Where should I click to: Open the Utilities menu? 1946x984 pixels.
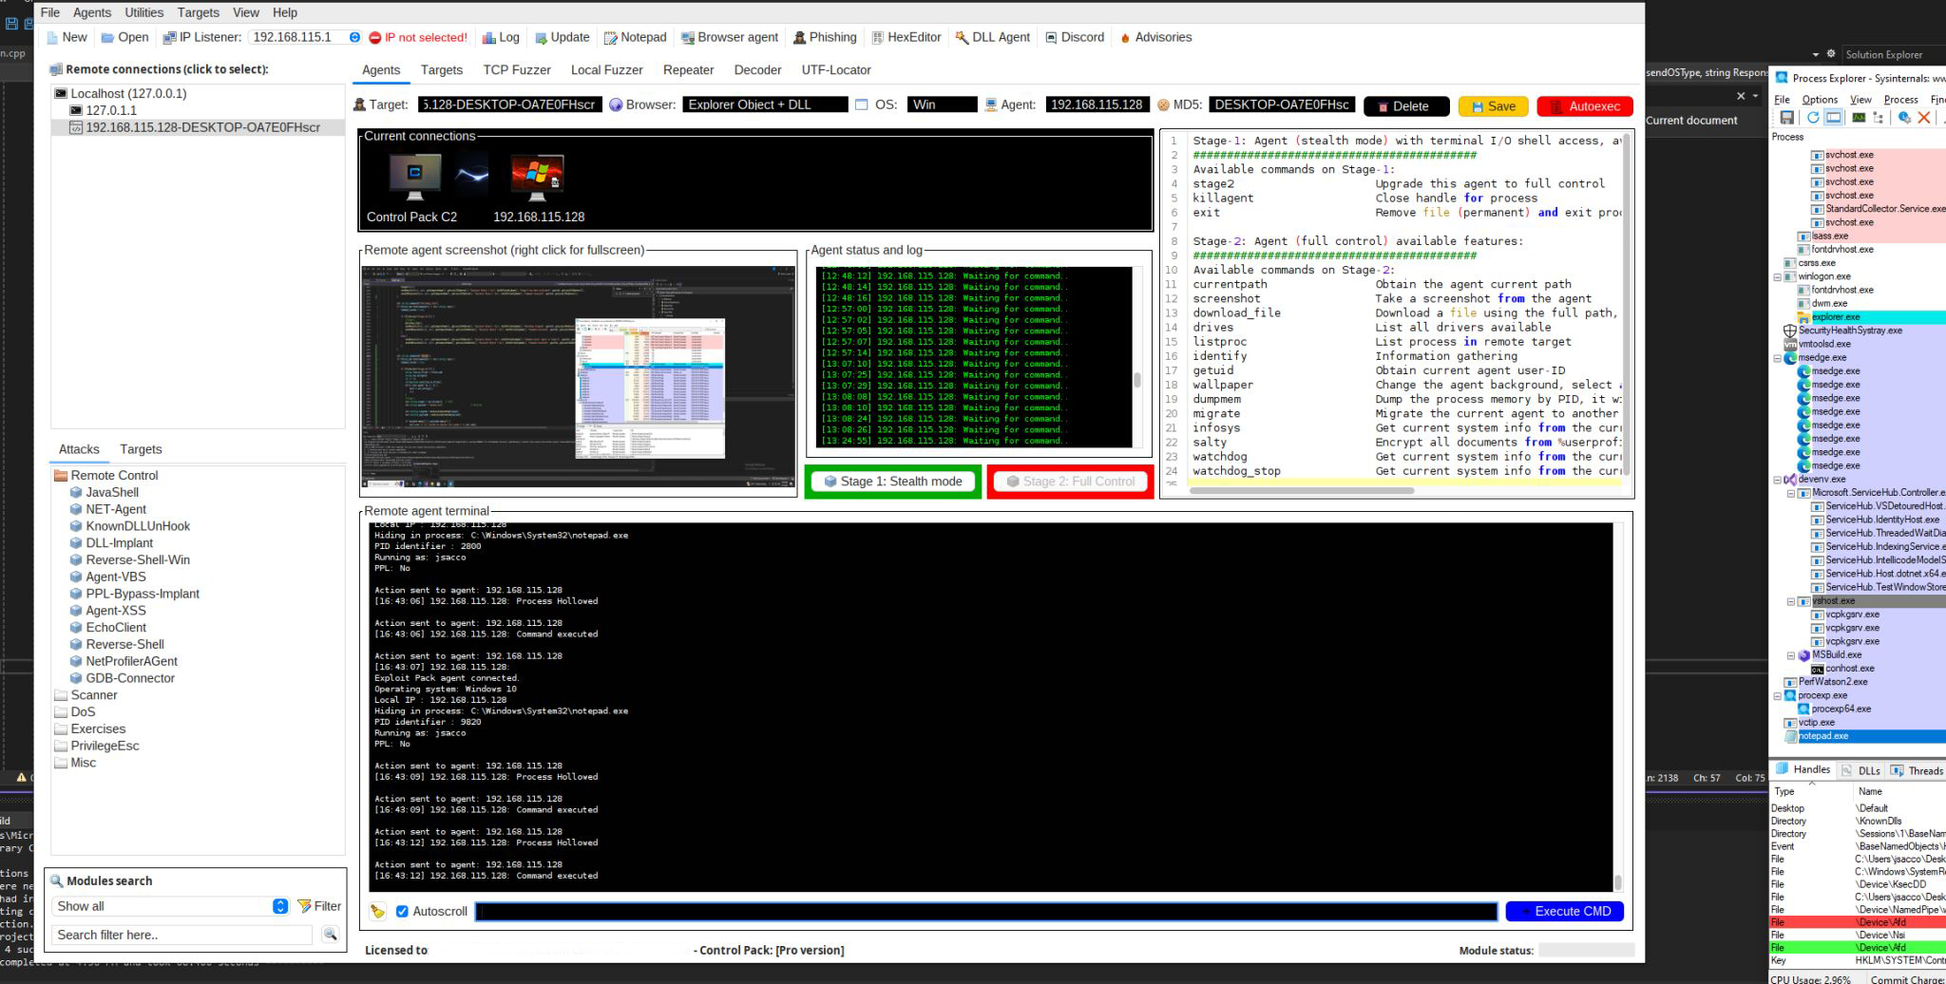pyautogui.click(x=143, y=12)
